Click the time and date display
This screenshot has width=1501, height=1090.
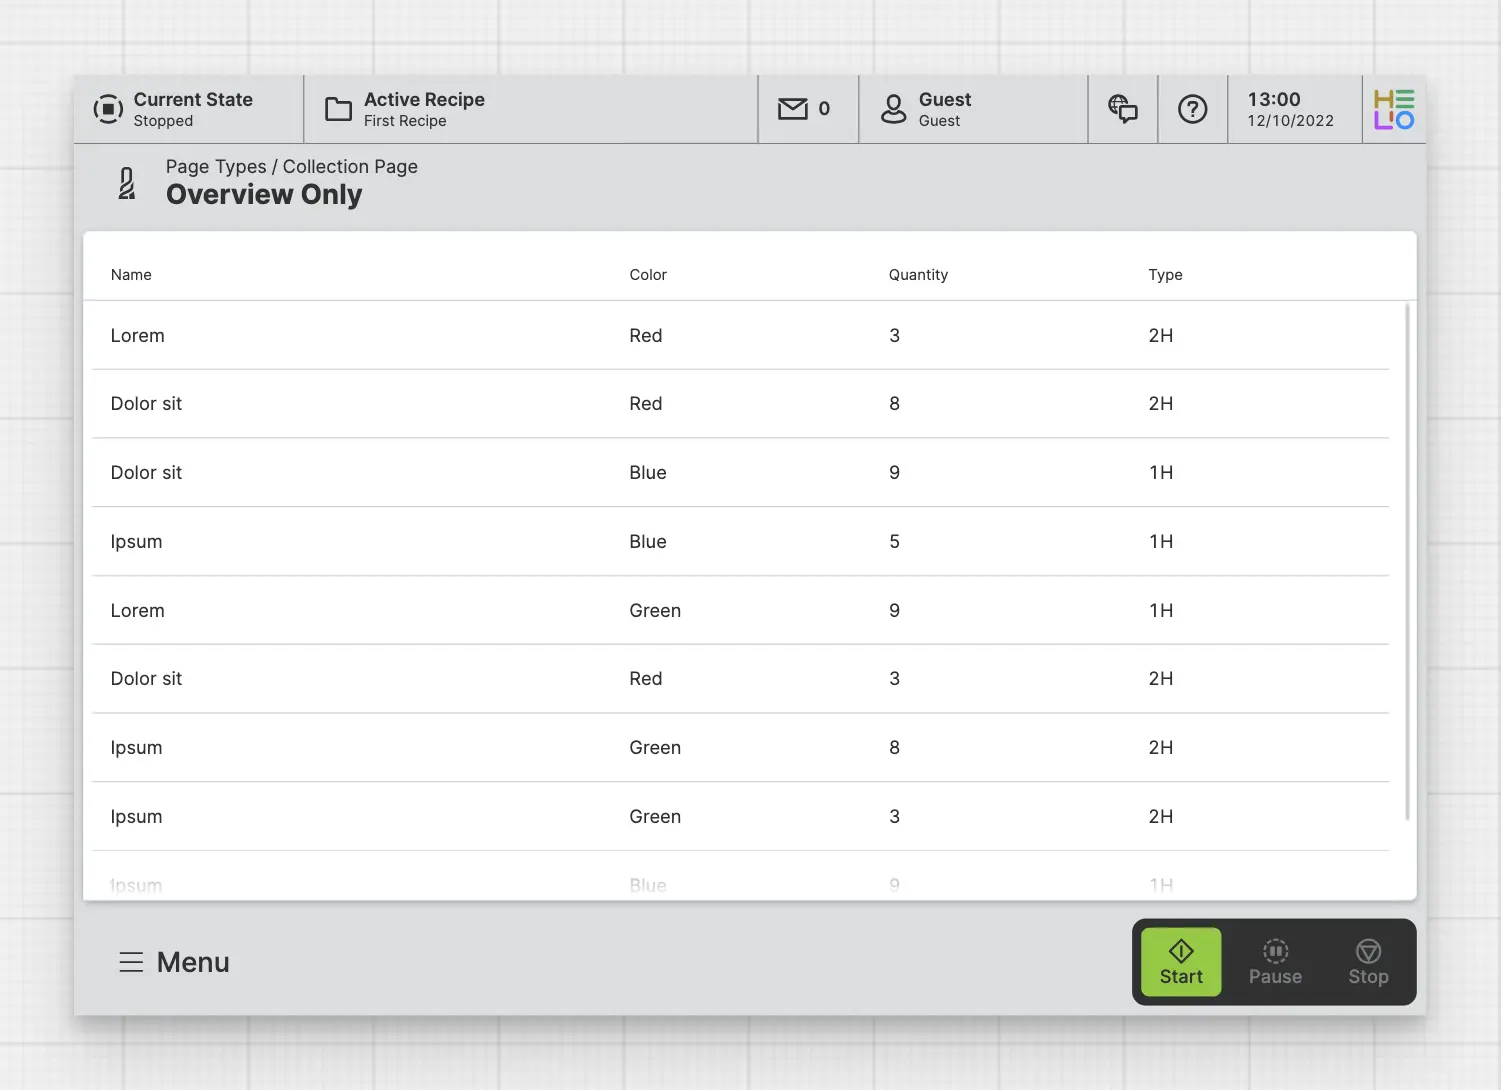(x=1290, y=109)
